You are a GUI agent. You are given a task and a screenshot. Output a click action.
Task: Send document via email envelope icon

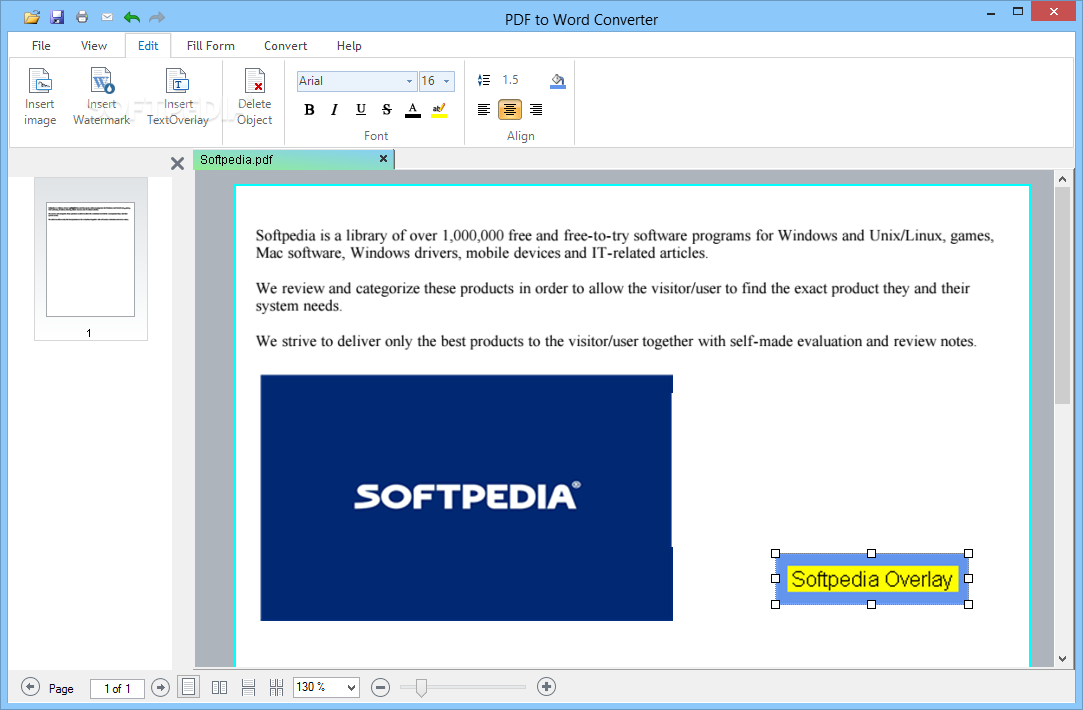pos(106,17)
